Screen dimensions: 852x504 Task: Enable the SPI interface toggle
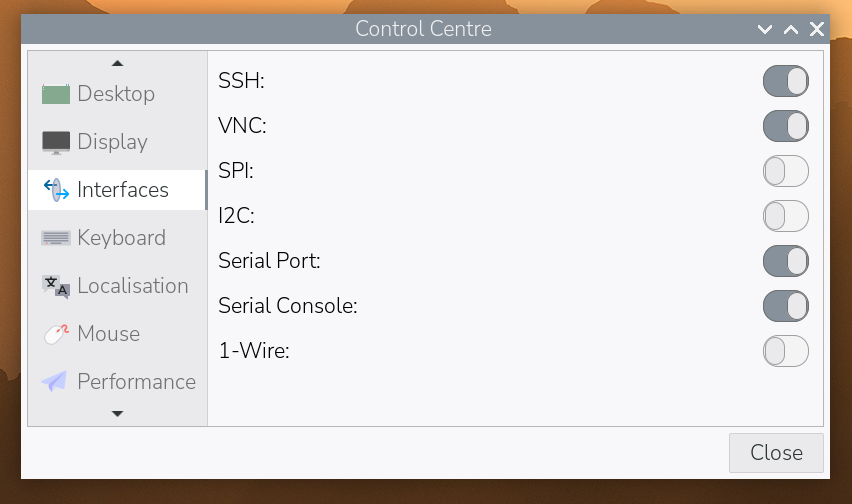[x=785, y=171]
